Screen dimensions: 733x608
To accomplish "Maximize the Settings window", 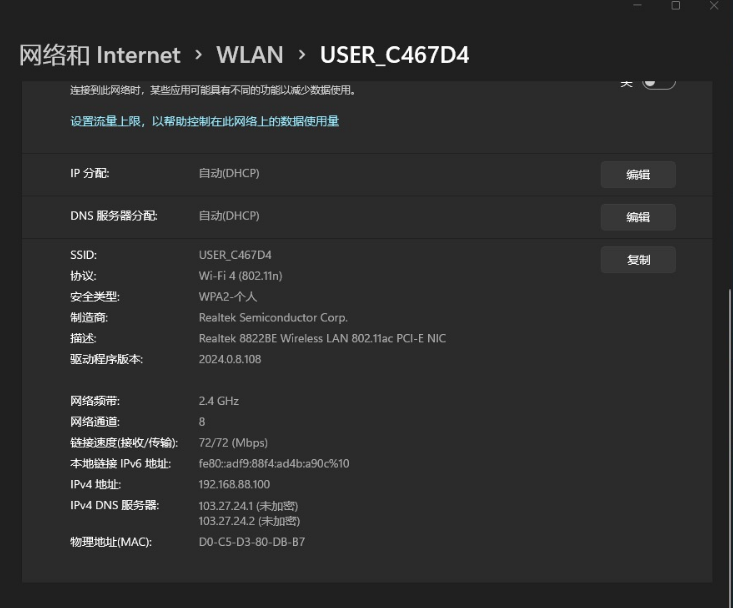I will pos(676,6).
